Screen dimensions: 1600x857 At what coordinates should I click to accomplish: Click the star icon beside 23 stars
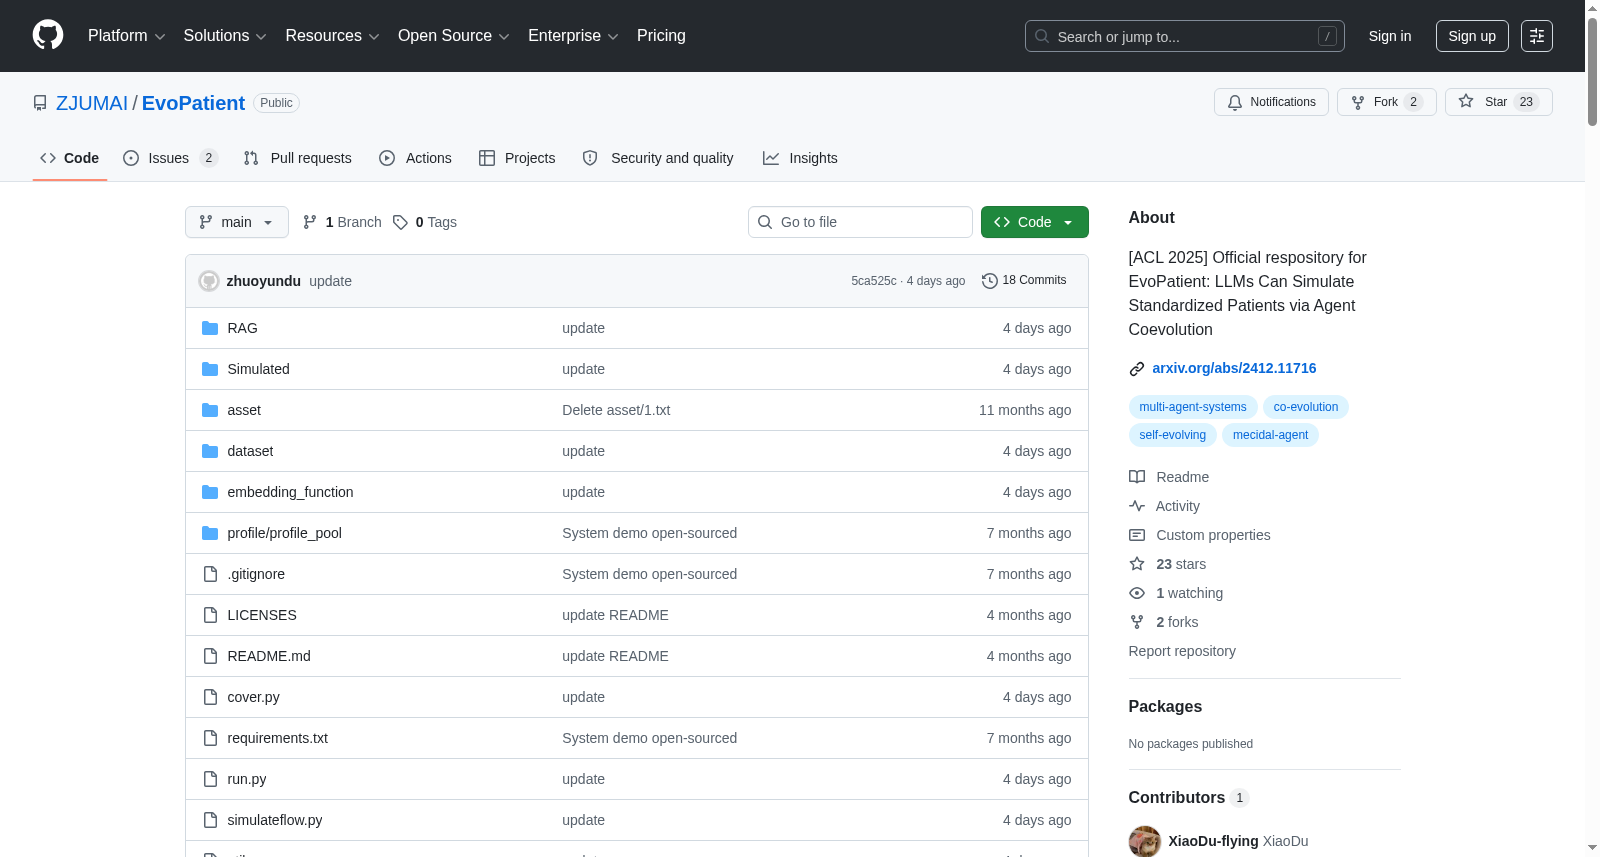[x=1137, y=564]
